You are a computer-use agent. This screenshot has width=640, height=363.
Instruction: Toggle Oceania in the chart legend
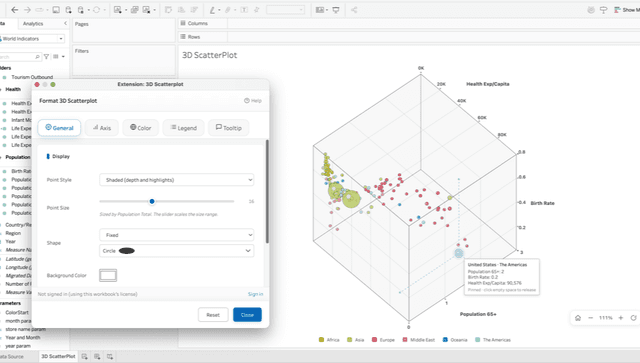pos(455,340)
